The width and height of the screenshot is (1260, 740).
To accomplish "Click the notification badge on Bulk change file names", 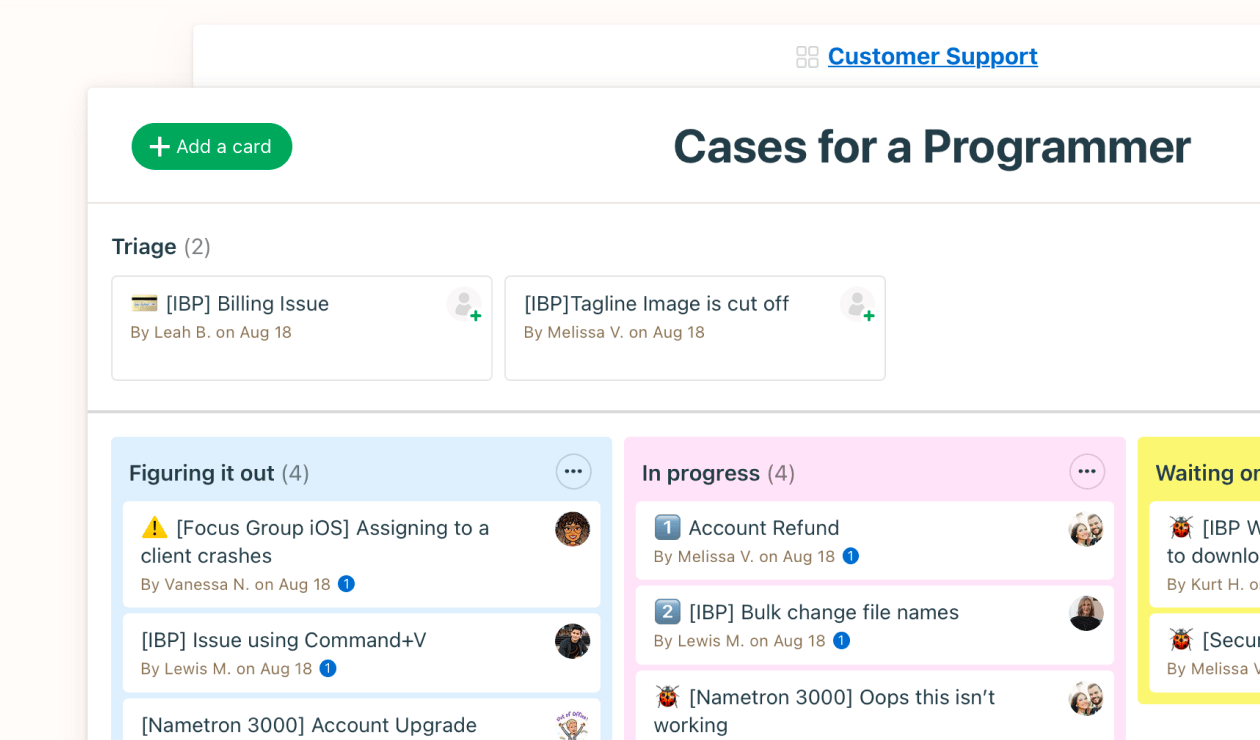I will pyautogui.click(x=843, y=641).
